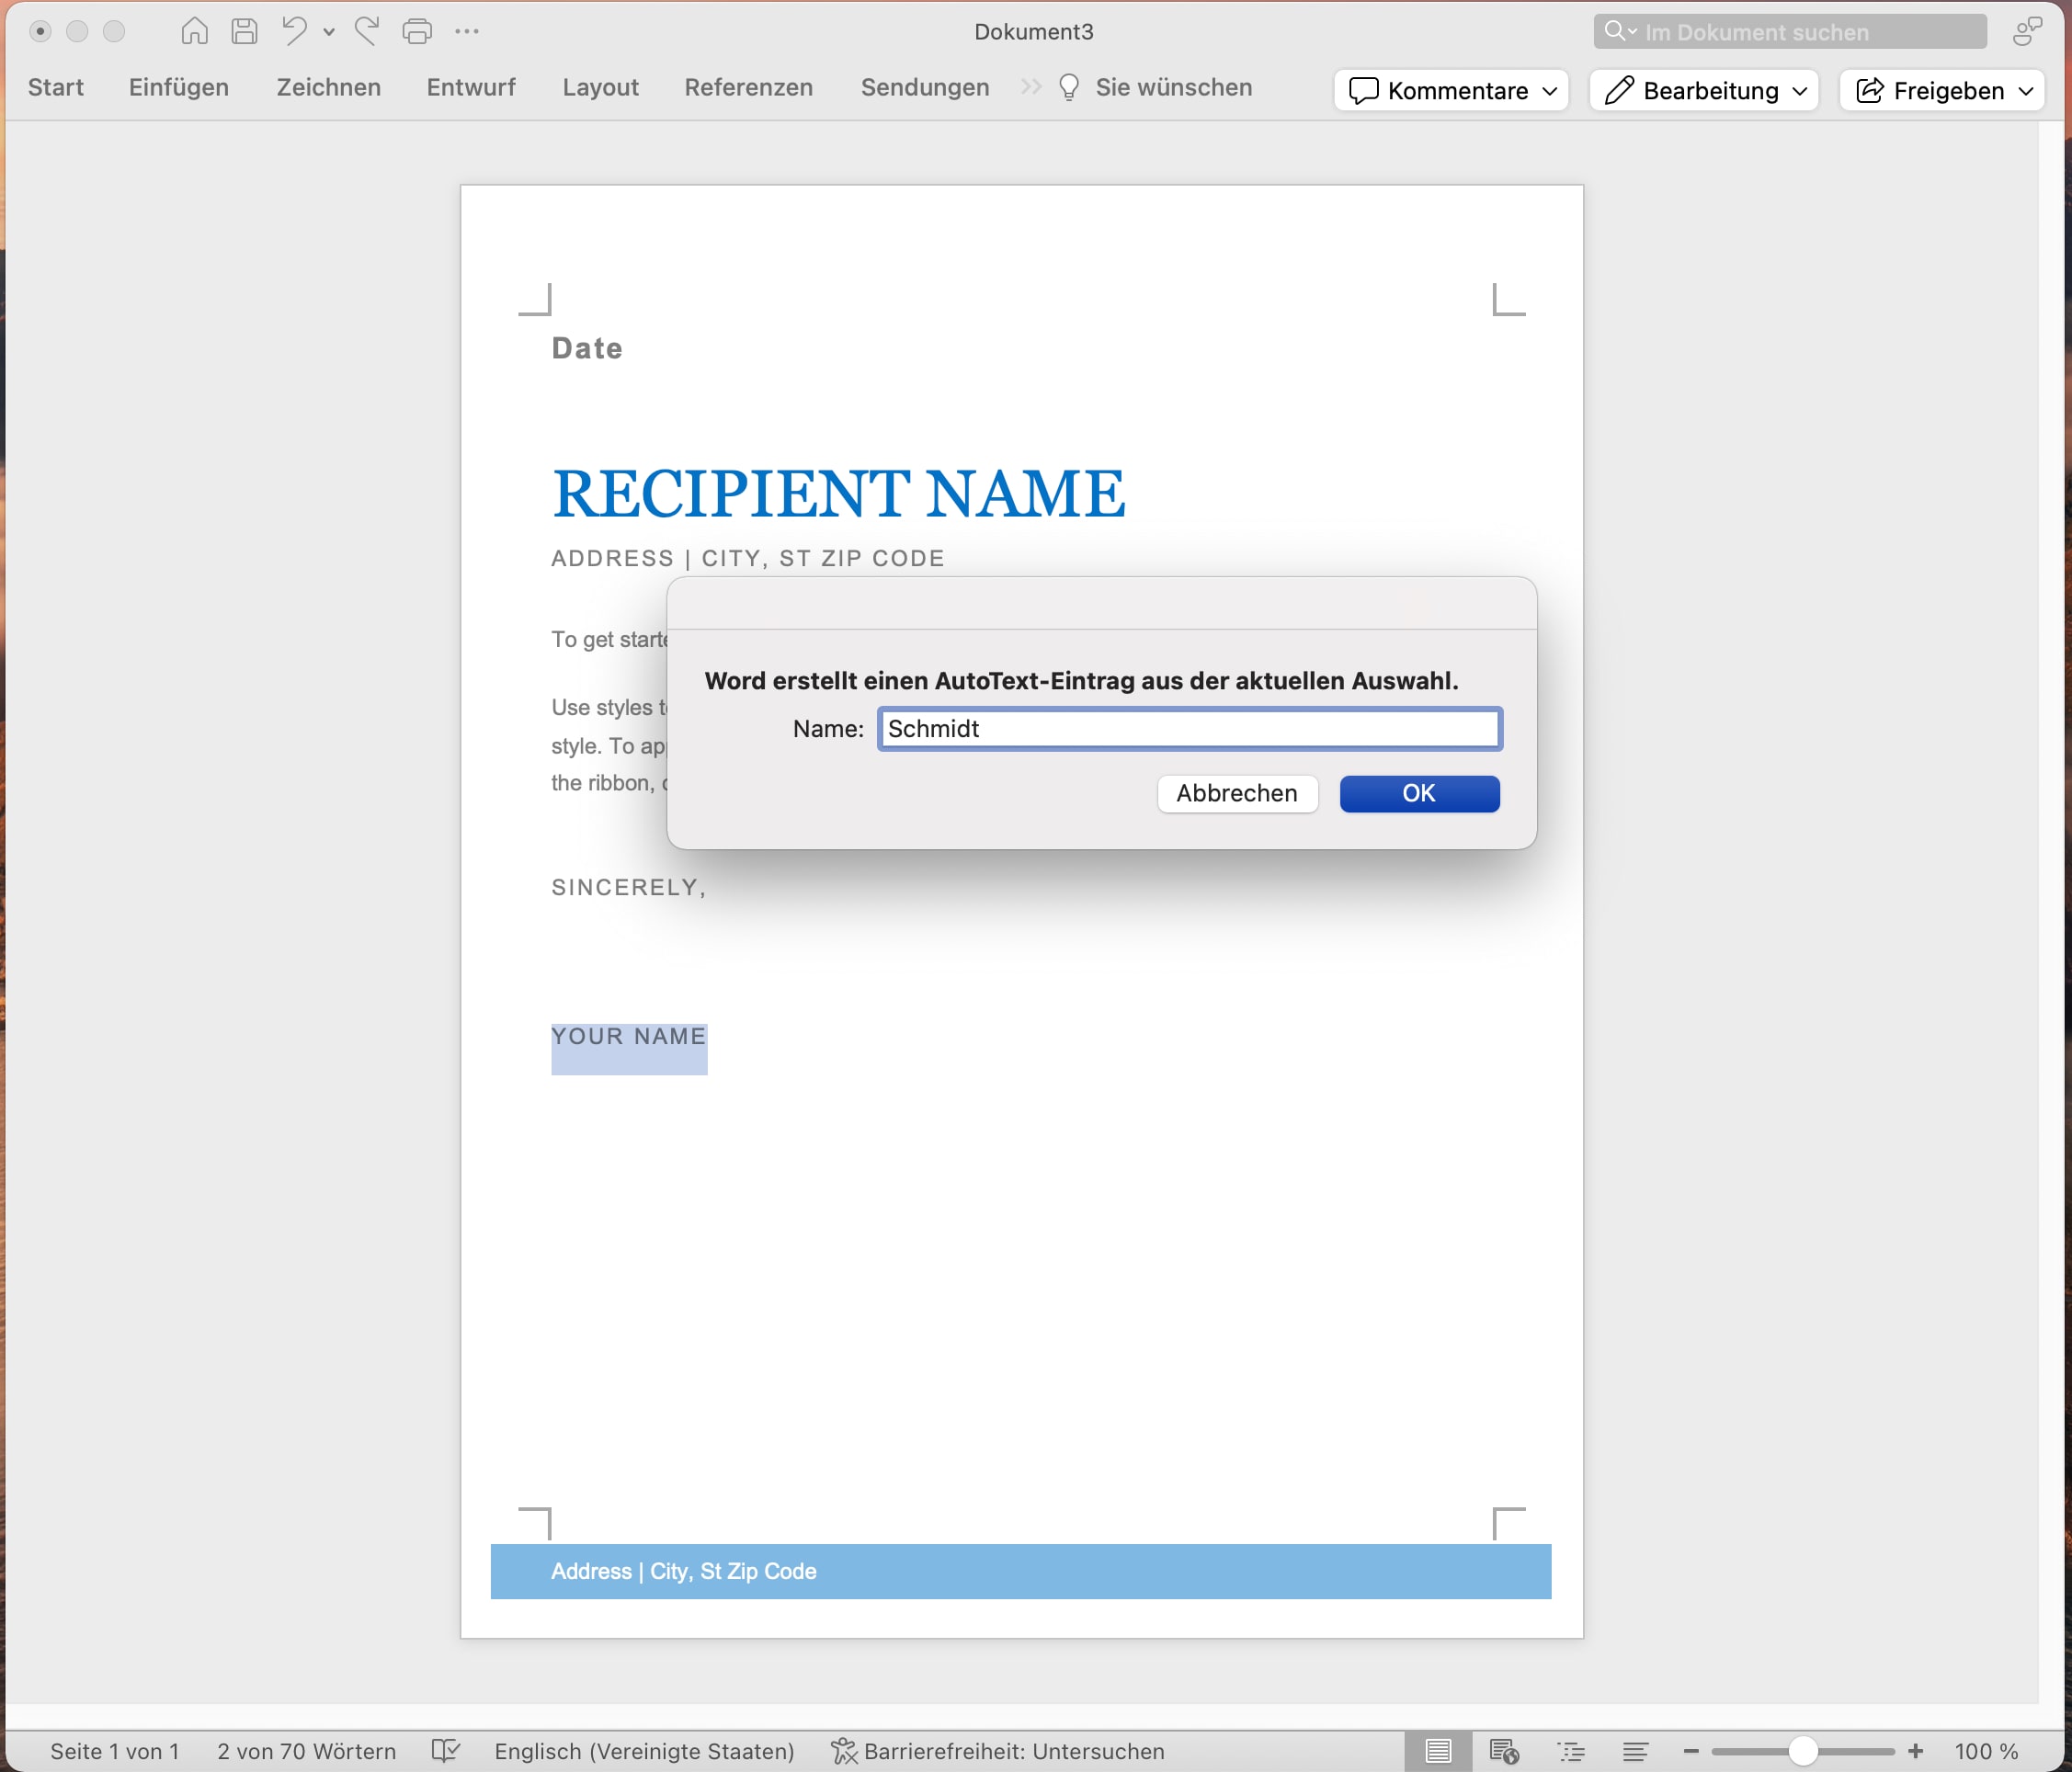Open the more toolbar options ellipsis
Viewport: 2072px width, 1772px height.
coord(467,32)
